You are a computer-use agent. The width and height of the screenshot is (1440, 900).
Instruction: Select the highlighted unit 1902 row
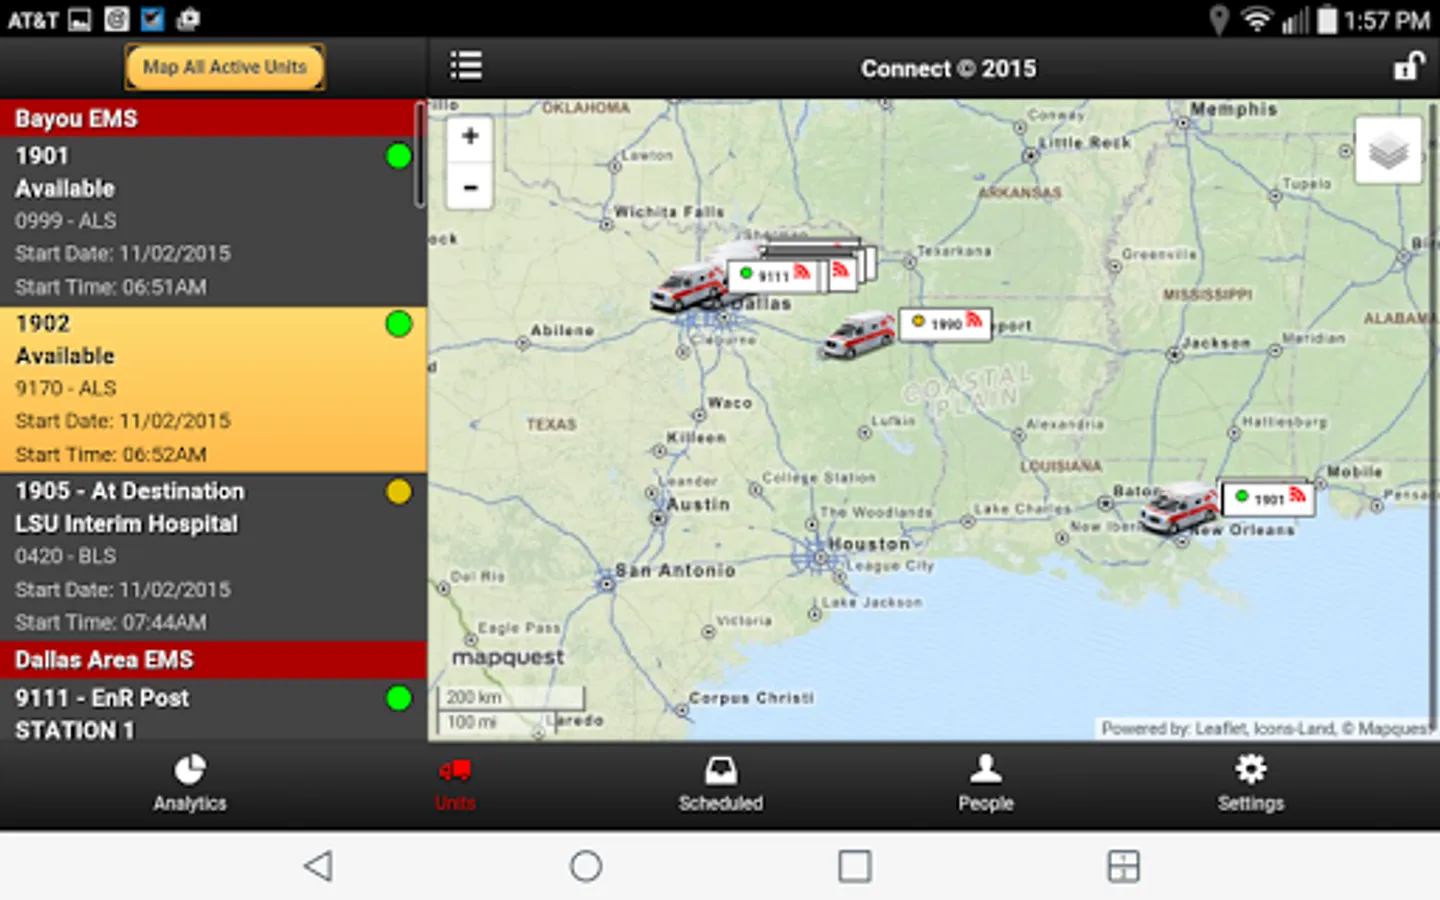click(213, 389)
